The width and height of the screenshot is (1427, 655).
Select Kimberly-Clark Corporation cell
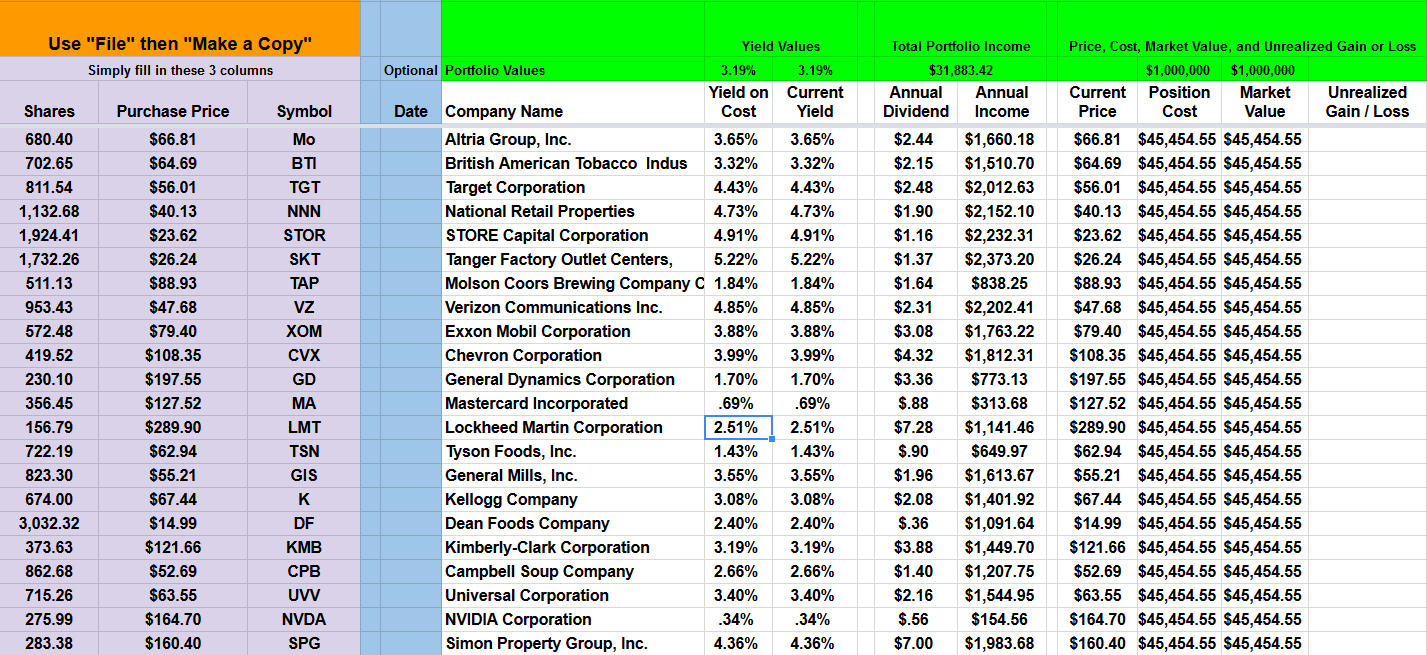pos(573,547)
